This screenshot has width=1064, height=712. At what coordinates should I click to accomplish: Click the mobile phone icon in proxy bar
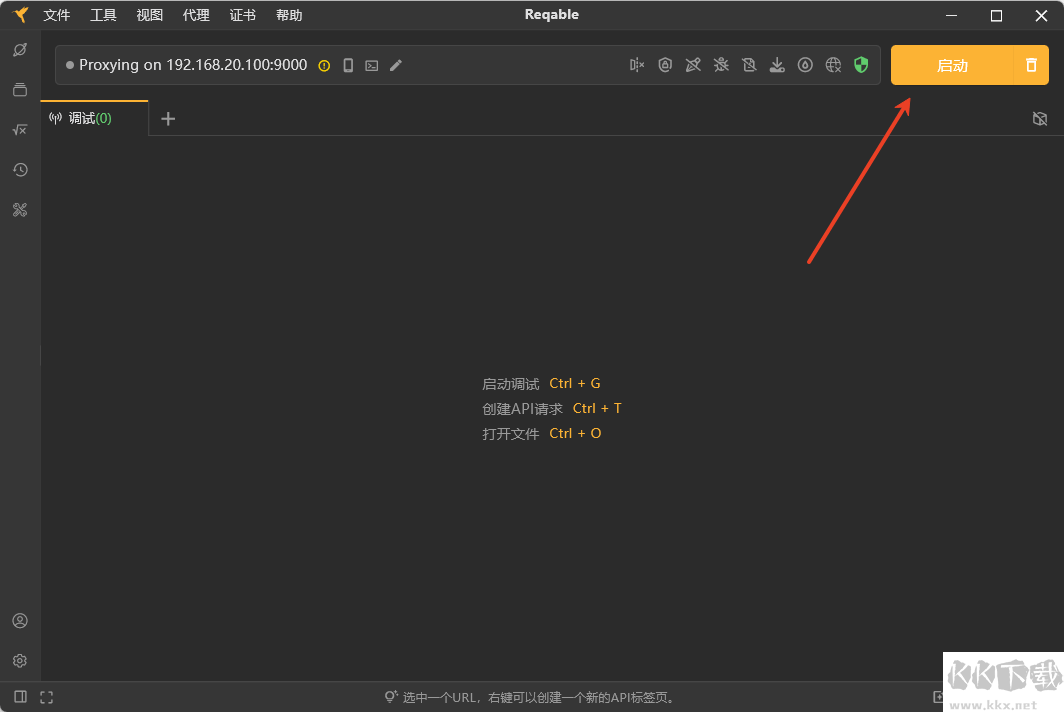coord(348,65)
